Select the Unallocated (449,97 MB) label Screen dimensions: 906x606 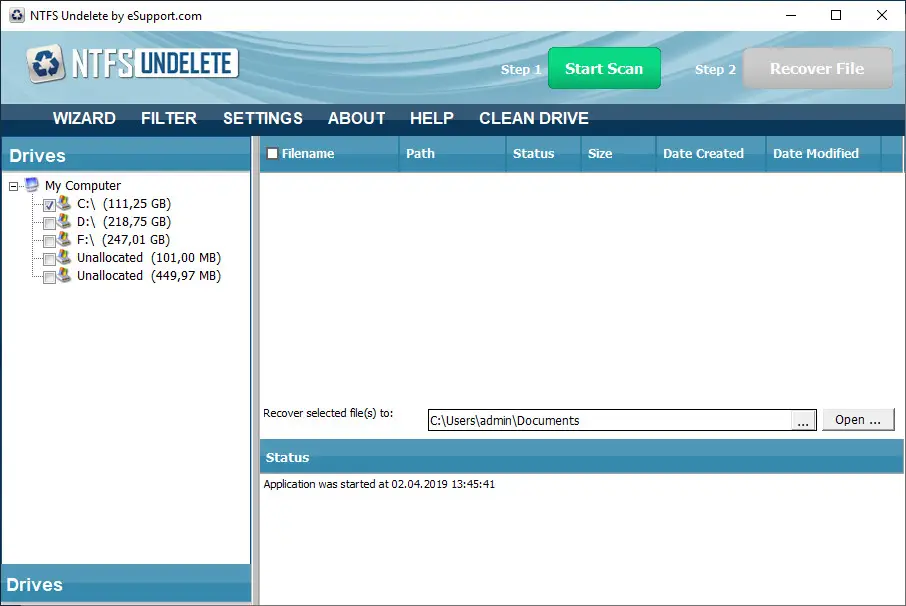(149, 275)
